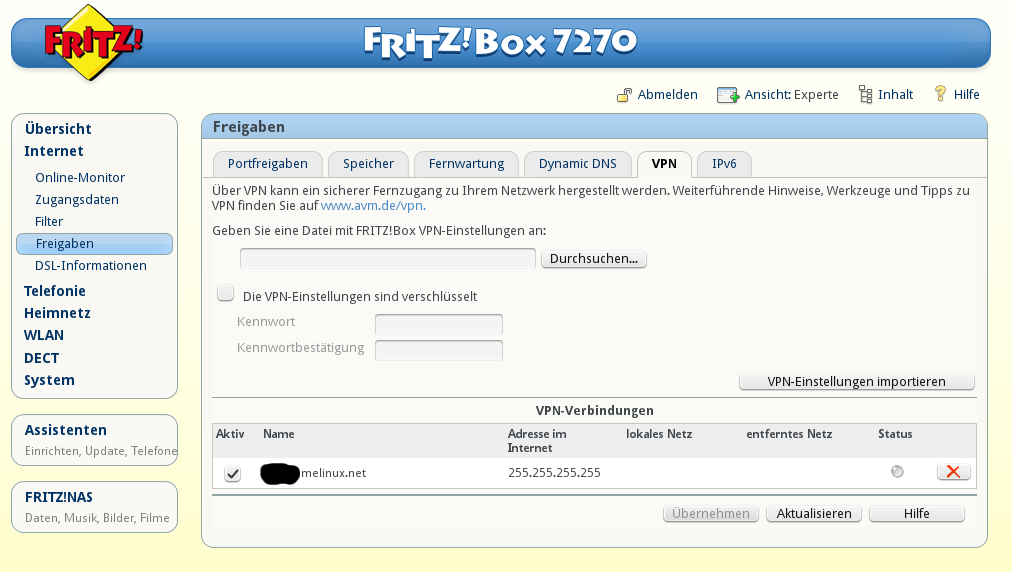This screenshot has width=1012, height=572.
Task: Open Online-Monitor in the sidebar
Action: [x=80, y=178]
